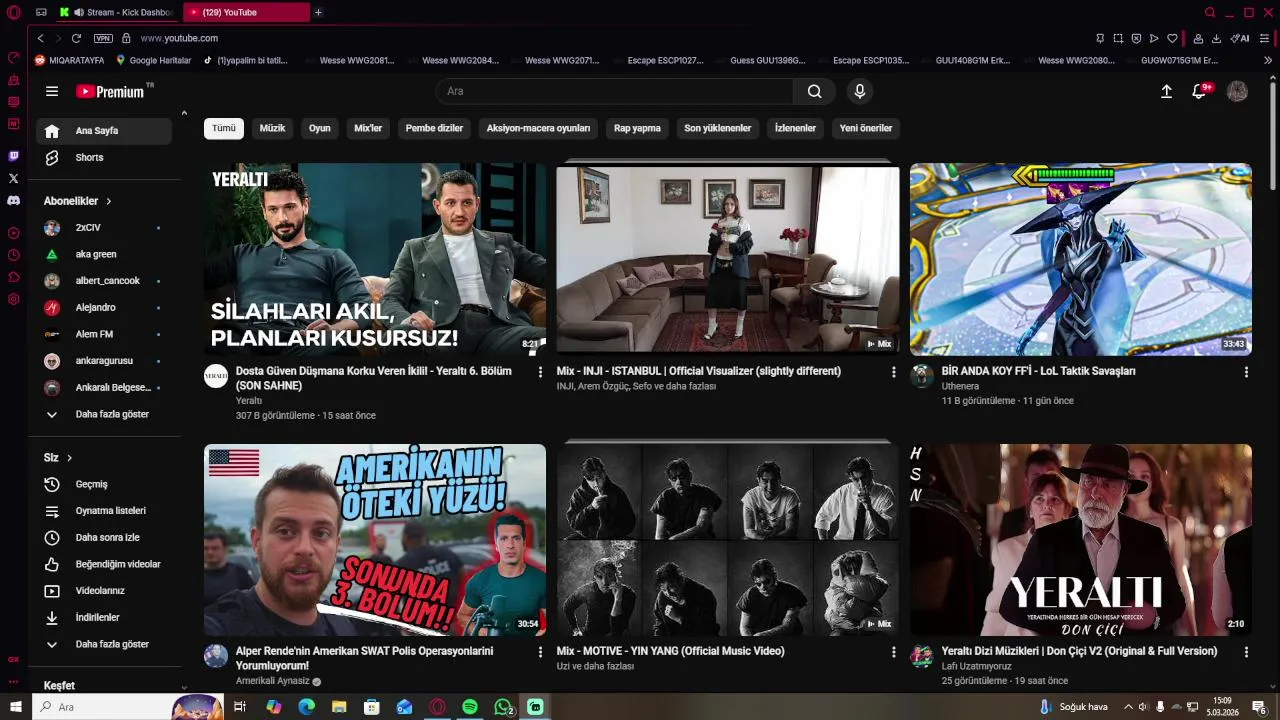Screen dimensions: 1280x720
Task: Select the Yeni öneriler chip
Action: [x=866, y=128]
